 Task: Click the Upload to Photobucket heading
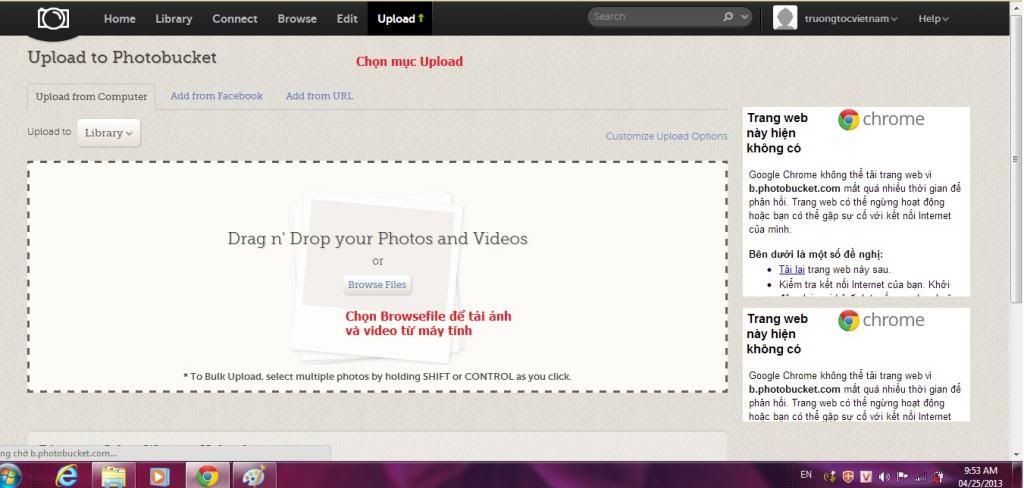(x=122, y=57)
